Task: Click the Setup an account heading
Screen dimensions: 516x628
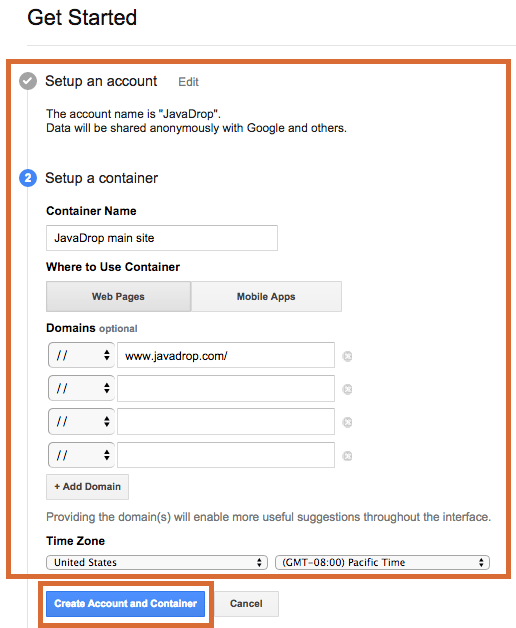Action: tap(101, 81)
